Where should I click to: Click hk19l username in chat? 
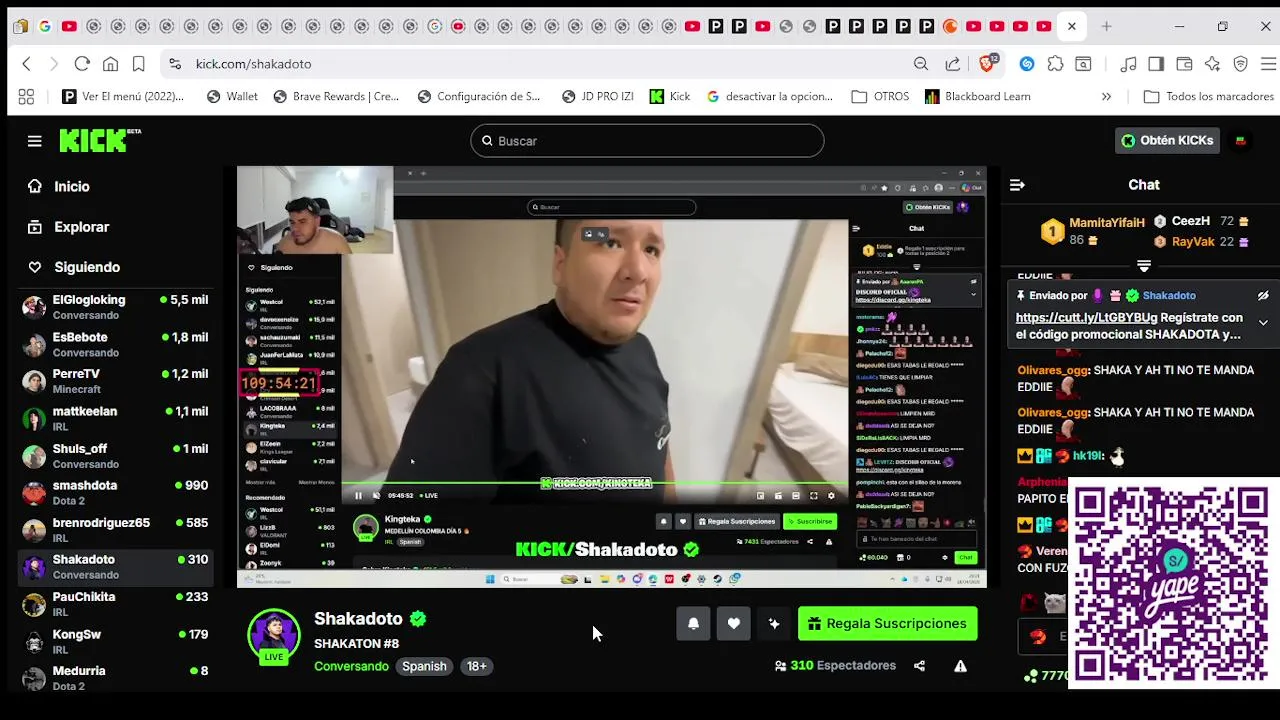[x=1087, y=456]
